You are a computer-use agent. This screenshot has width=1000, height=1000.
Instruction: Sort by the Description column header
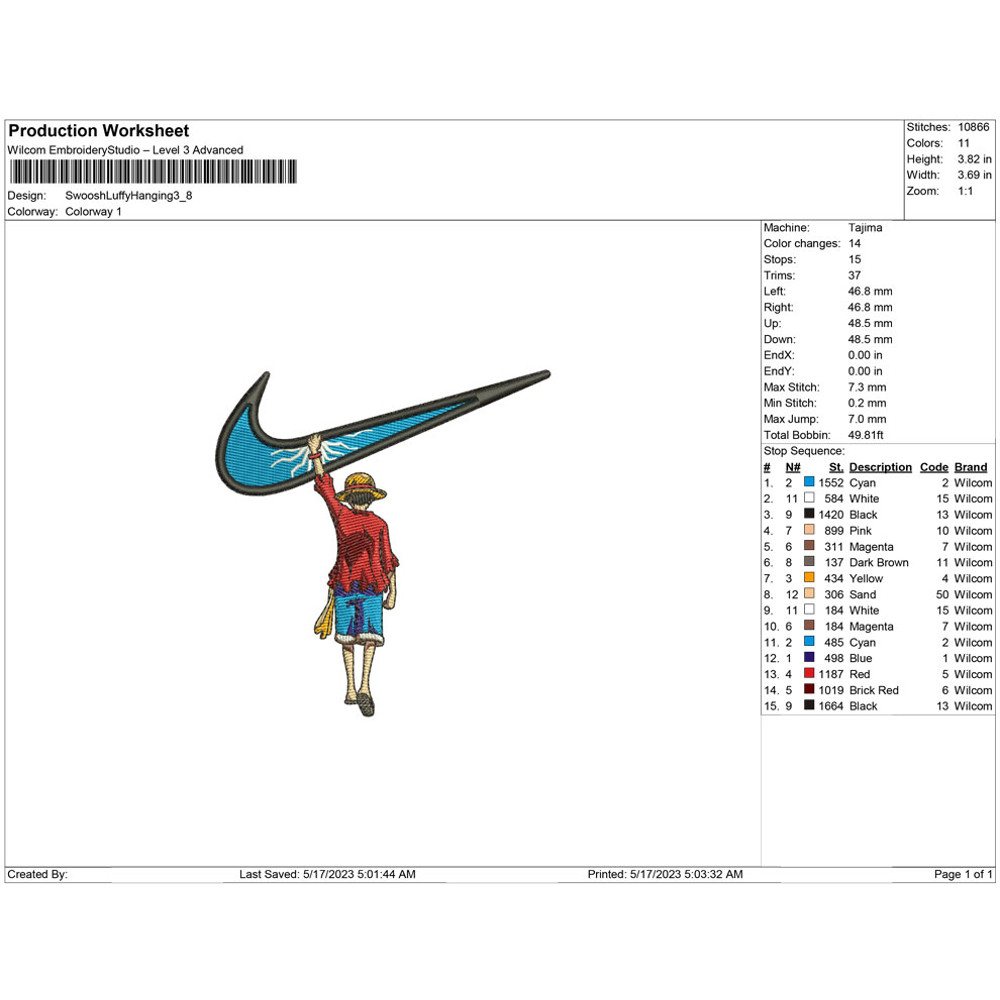click(x=880, y=467)
